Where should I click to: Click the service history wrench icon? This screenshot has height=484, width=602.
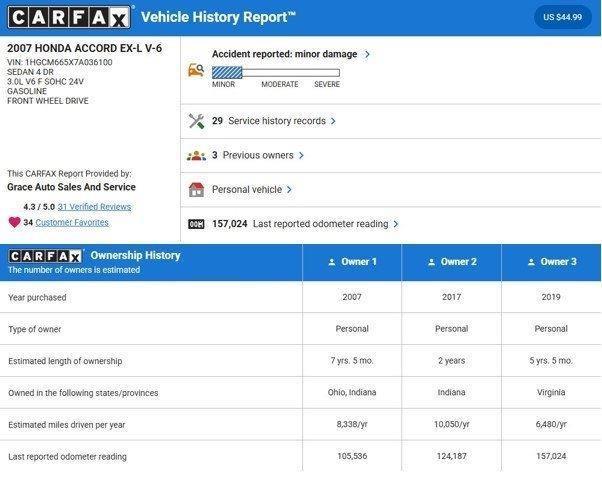(196, 121)
